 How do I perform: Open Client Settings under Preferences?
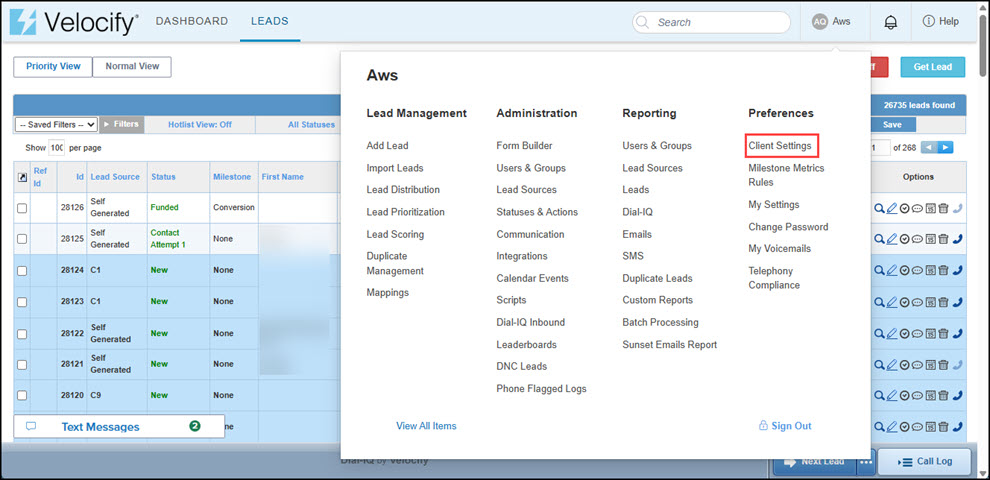pyautogui.click(x=780, y=146)
